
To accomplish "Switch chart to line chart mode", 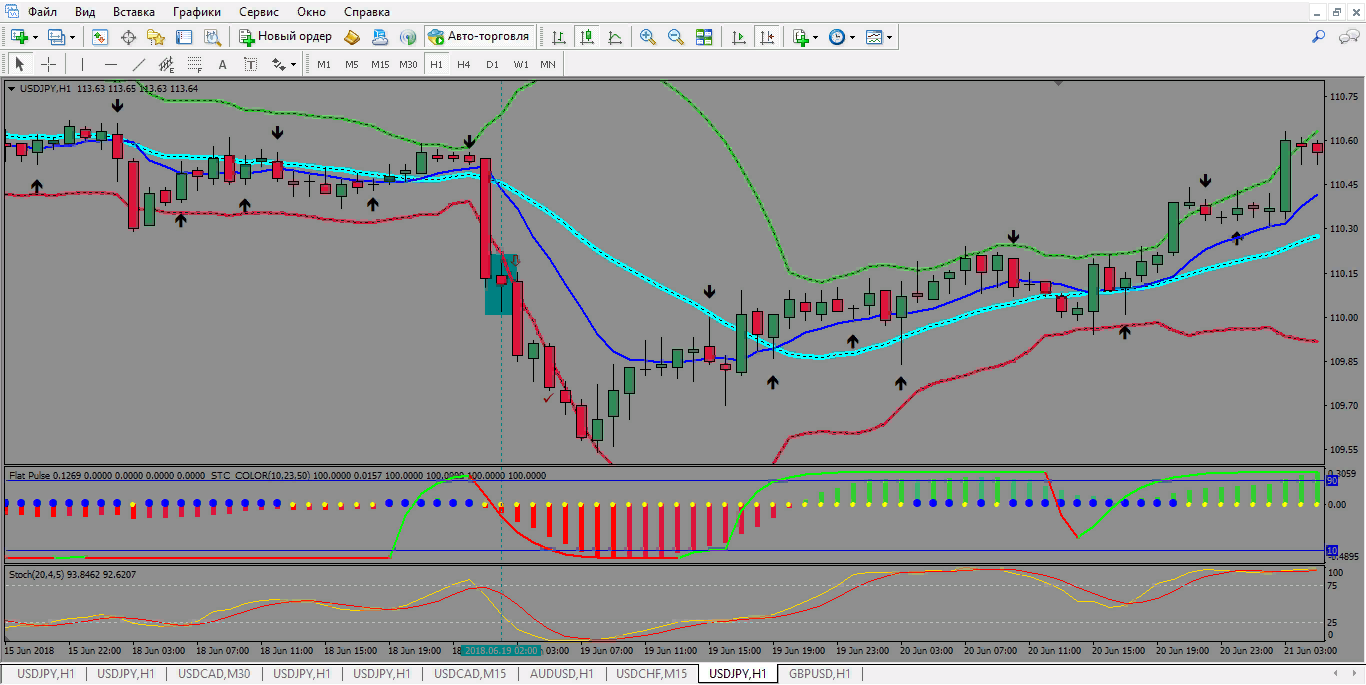I will [x=615, y=37].
